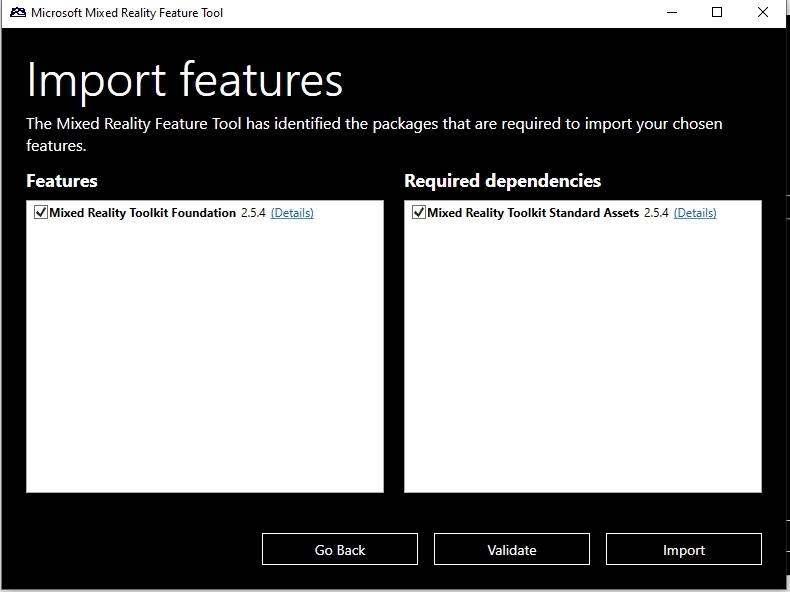790x592 pixels.
Task: Click the Features heading
Action: (x=62, y=181)
